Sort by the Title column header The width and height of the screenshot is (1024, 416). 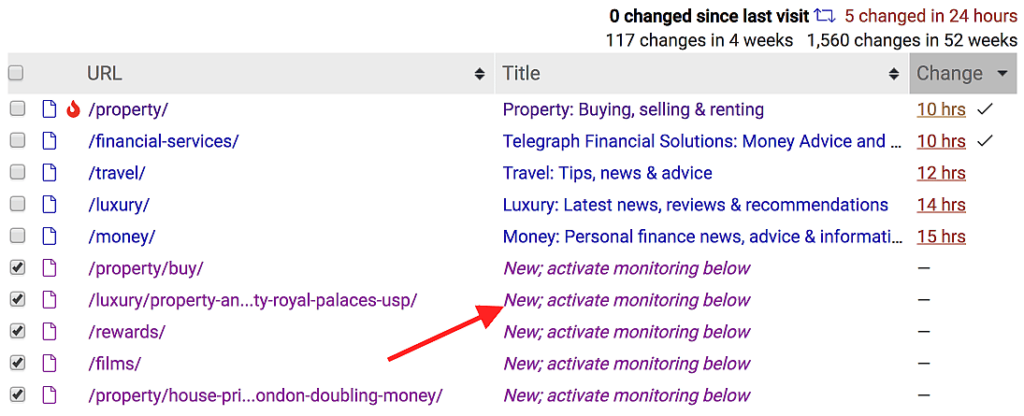coord(521,73)
